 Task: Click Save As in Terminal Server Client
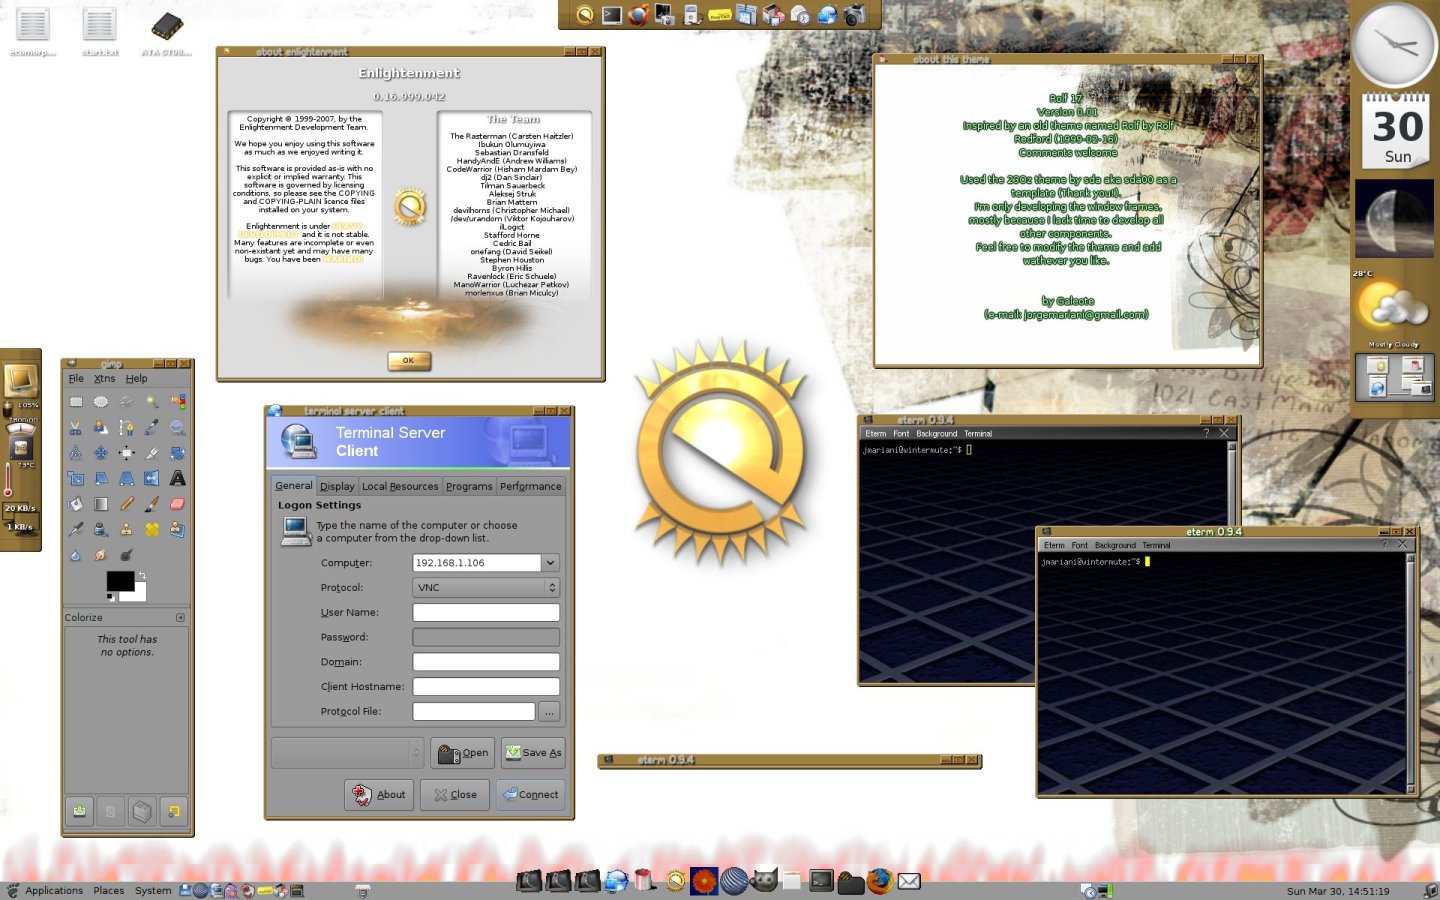pos(533,752)
